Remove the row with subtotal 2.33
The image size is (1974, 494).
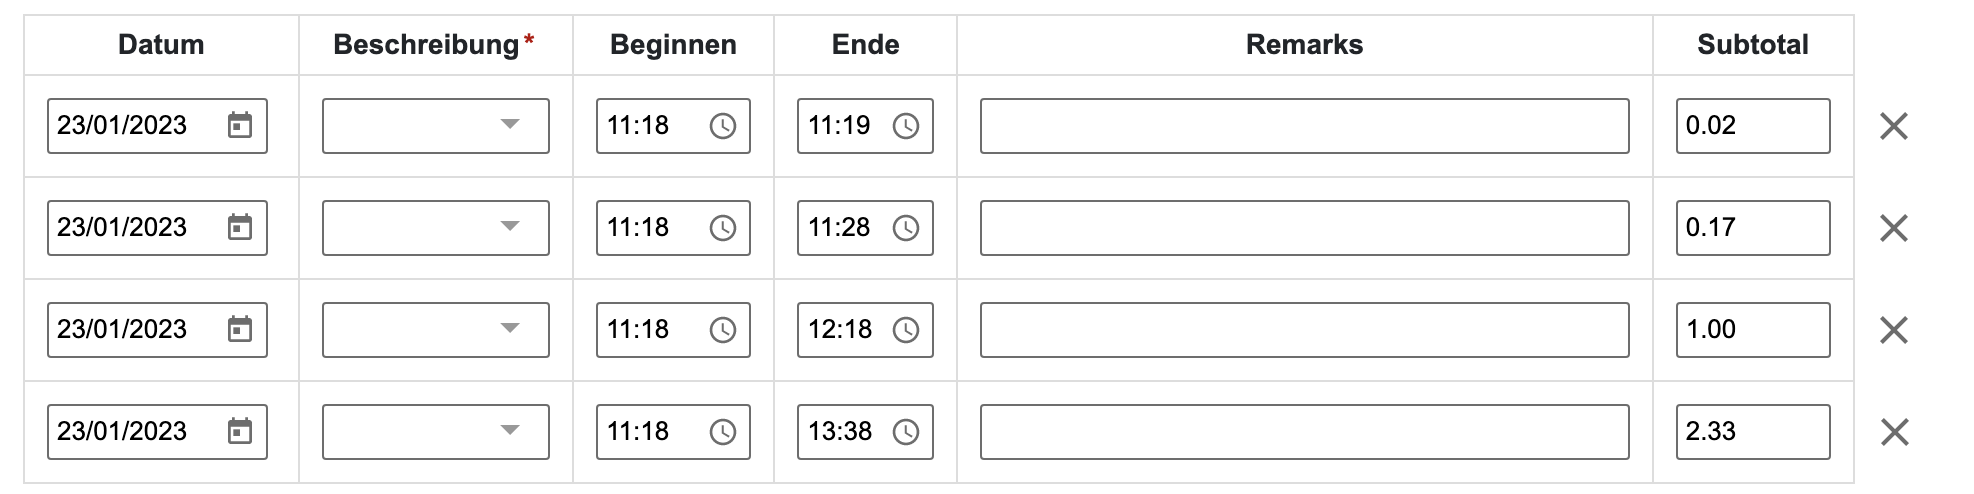(1894, 432)
